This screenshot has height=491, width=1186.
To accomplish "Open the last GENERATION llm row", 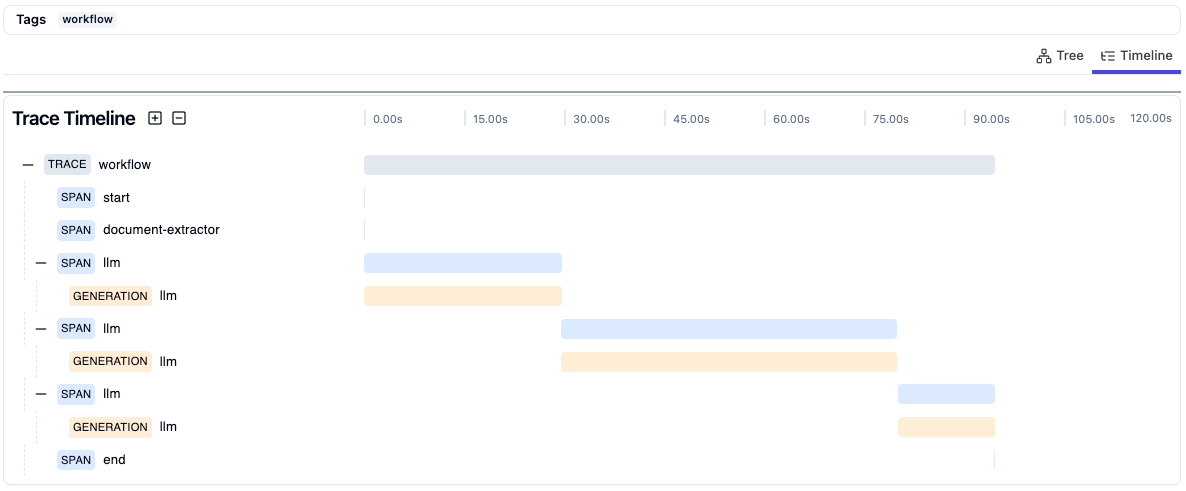I will click(168, 427).
